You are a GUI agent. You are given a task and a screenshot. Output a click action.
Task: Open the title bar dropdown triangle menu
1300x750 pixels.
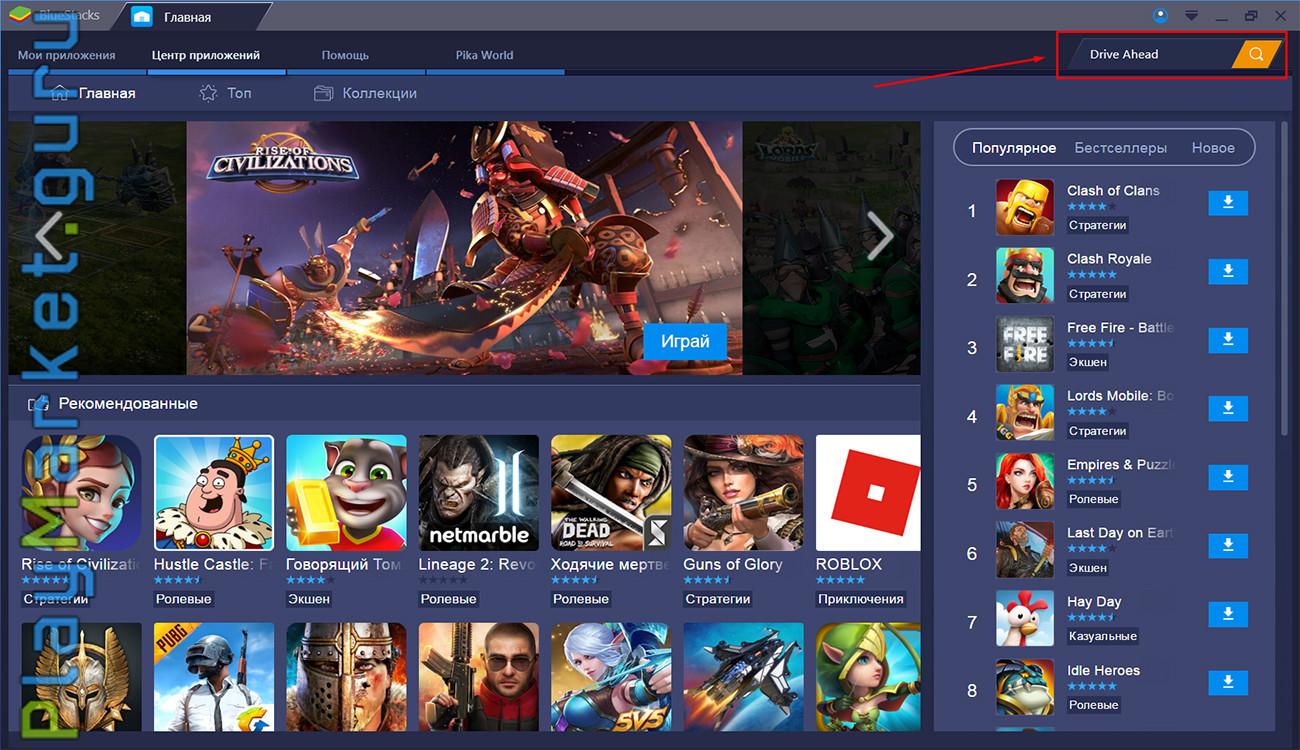[1191, 16]
